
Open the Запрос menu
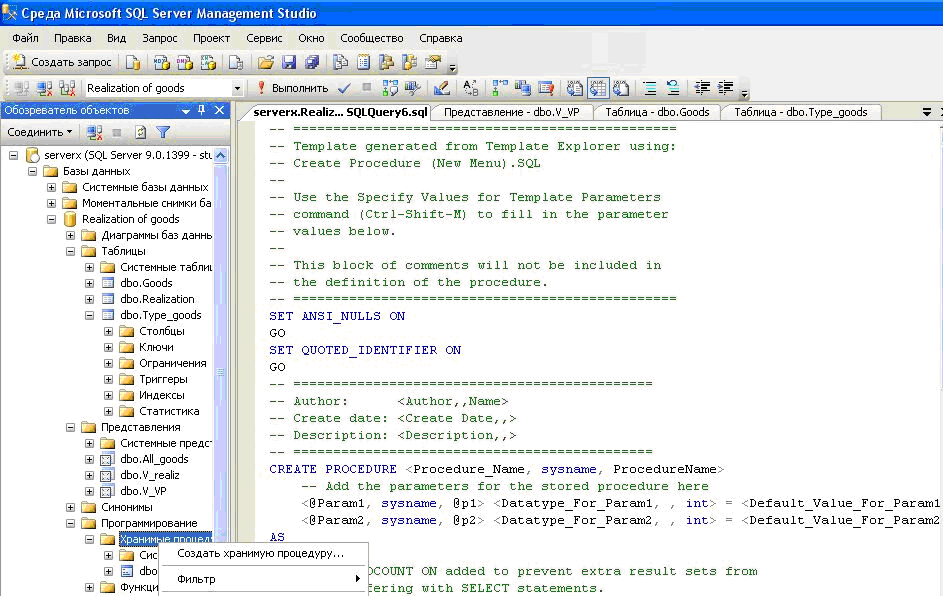[x=159, y=38]
